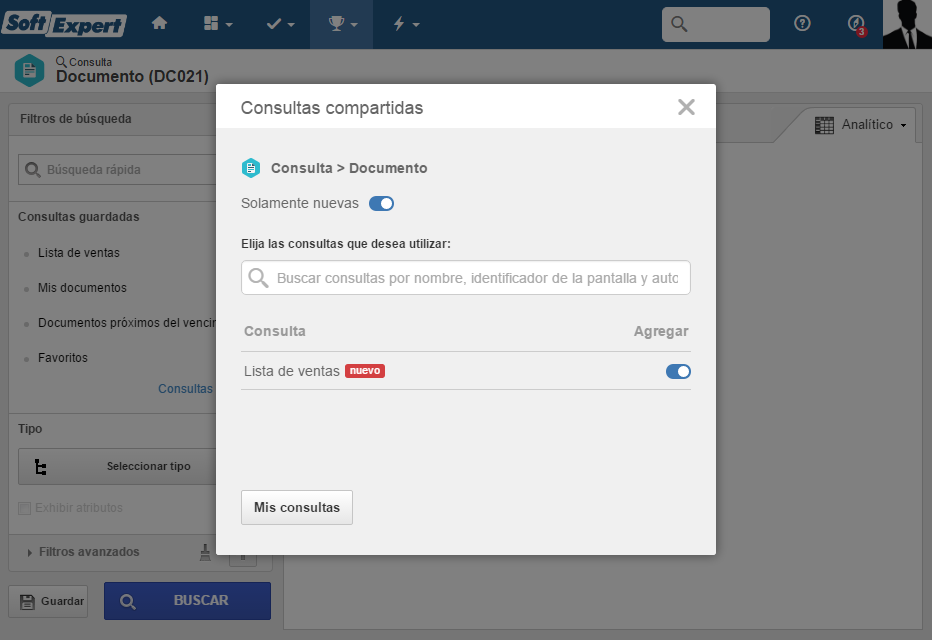Open the lightning bolt quick actions menu
Viewport: 932px width, 640px height.
[406, 24]
